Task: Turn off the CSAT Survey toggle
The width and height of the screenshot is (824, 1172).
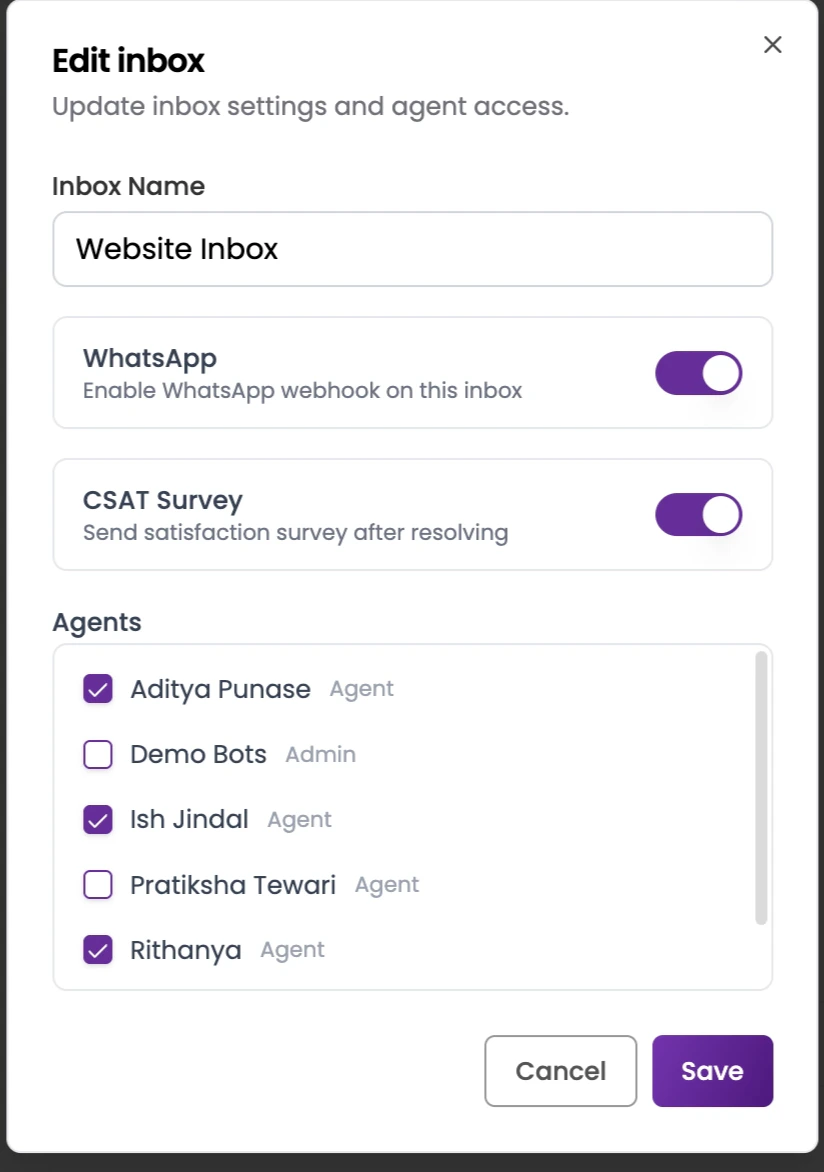Action: 698,514
